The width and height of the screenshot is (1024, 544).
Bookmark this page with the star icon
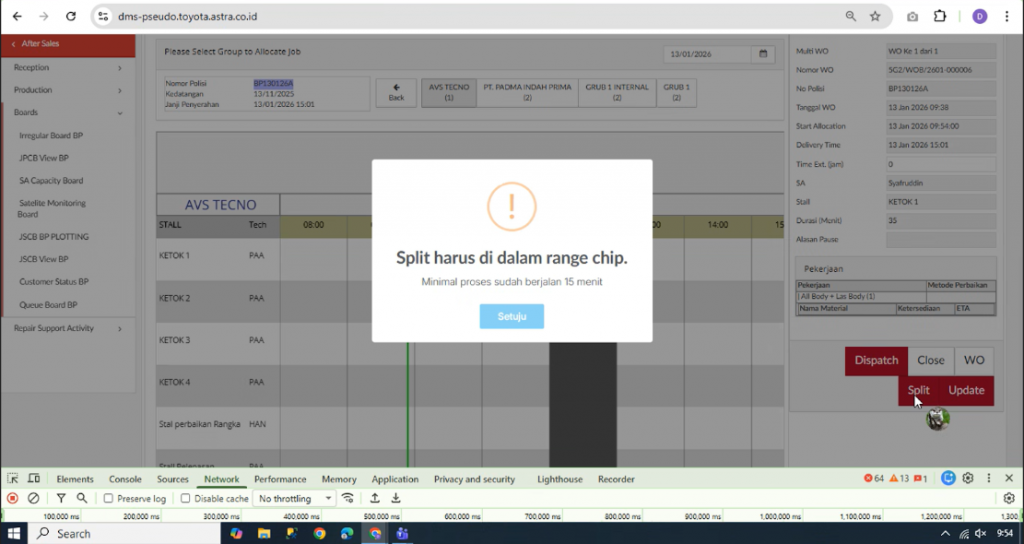pyautogui.click(x=875, y=16)
